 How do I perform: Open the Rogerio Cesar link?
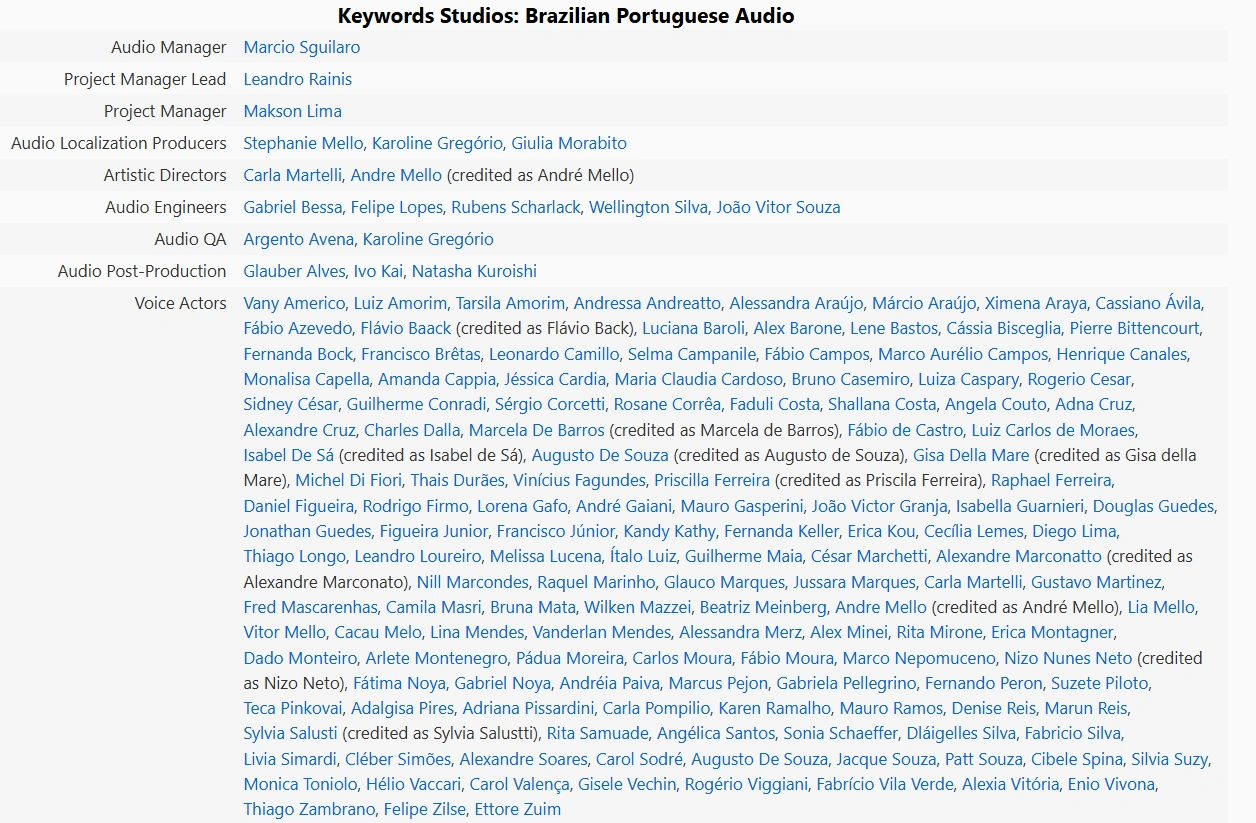click(1079, 379)
